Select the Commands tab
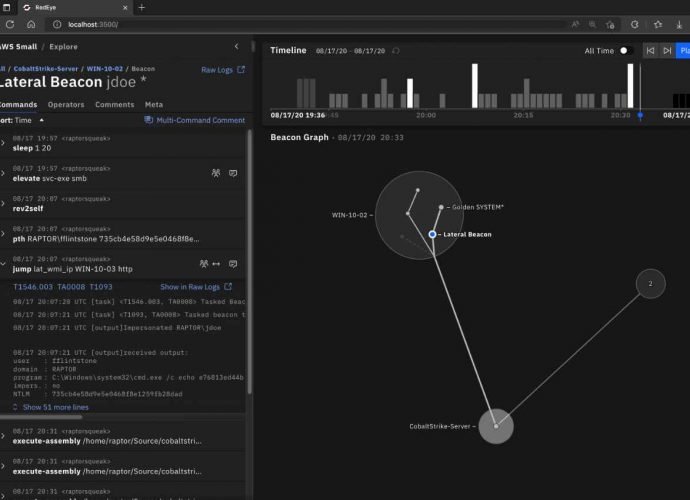The height and width of the screenshot is (500, 690). [x=18, y=104]
